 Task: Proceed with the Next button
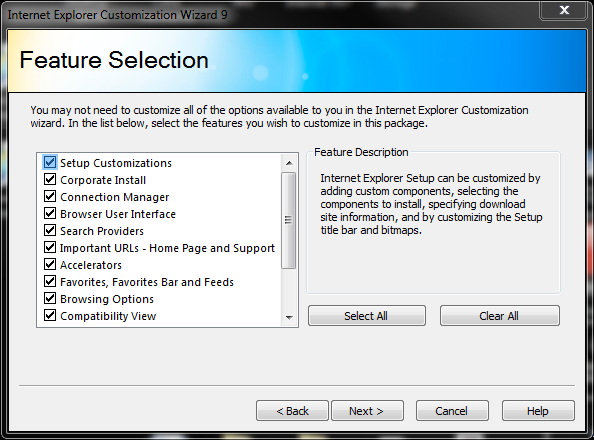[367, 411]
